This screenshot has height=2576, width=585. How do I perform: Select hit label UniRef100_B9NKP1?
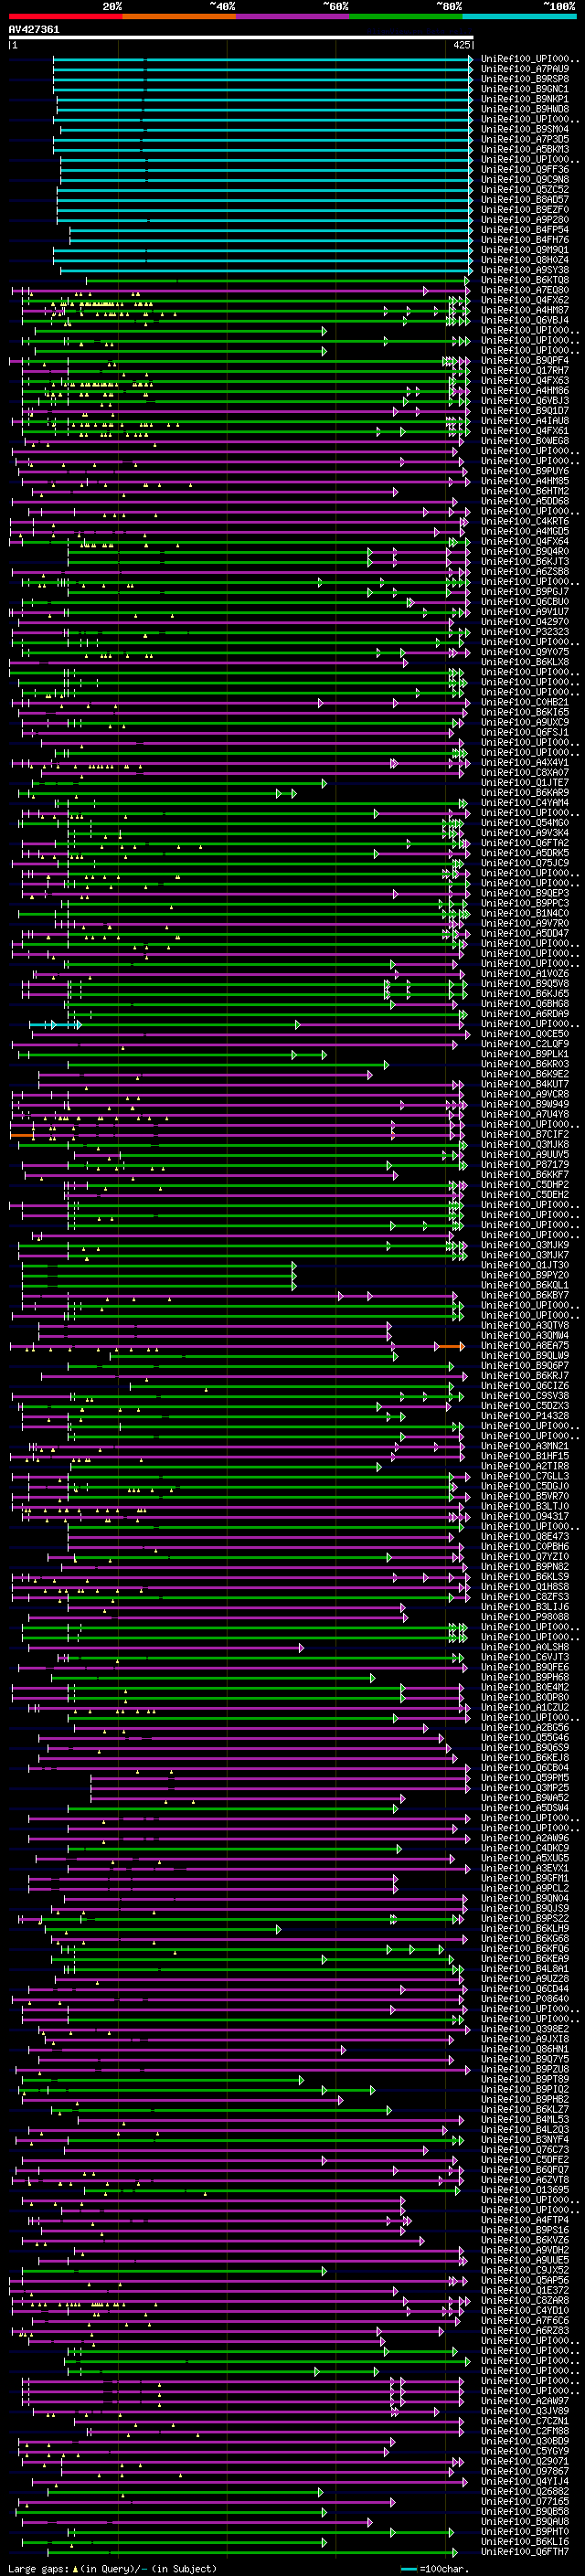tap(525, 100)
